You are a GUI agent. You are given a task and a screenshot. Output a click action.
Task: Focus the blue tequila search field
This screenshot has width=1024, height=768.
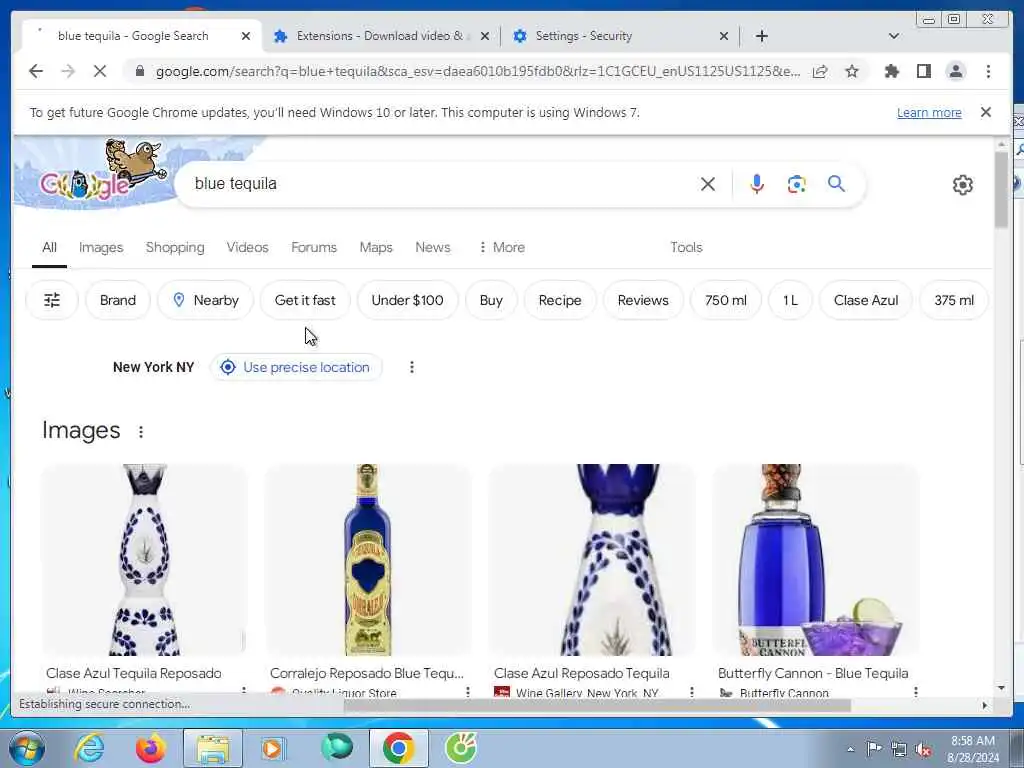438,184
